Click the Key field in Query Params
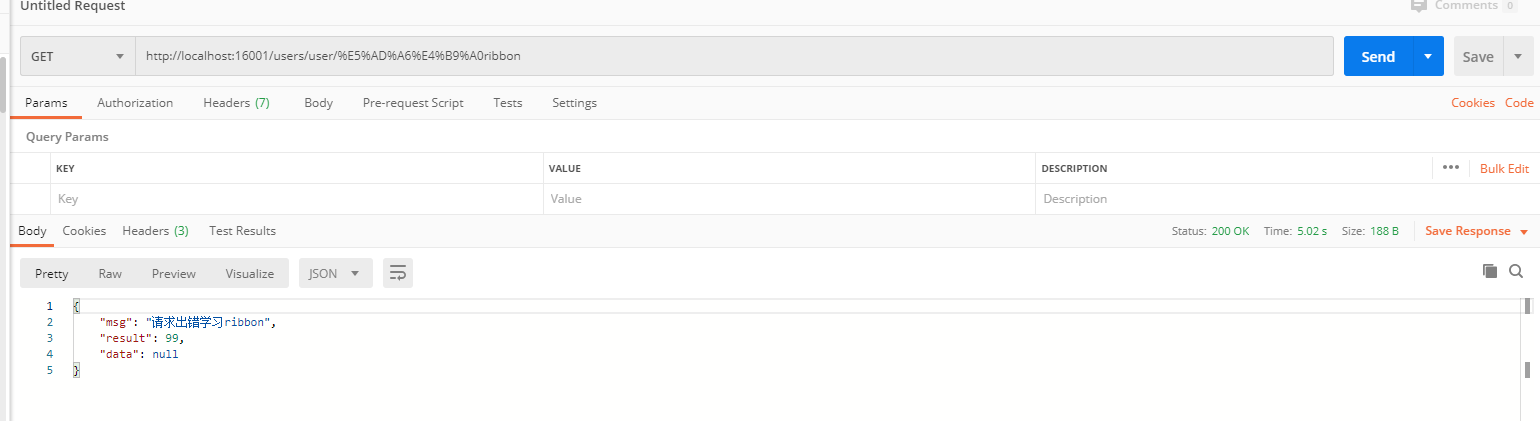The width and height of the screenshot is (1540, 421). coord(296,199)
